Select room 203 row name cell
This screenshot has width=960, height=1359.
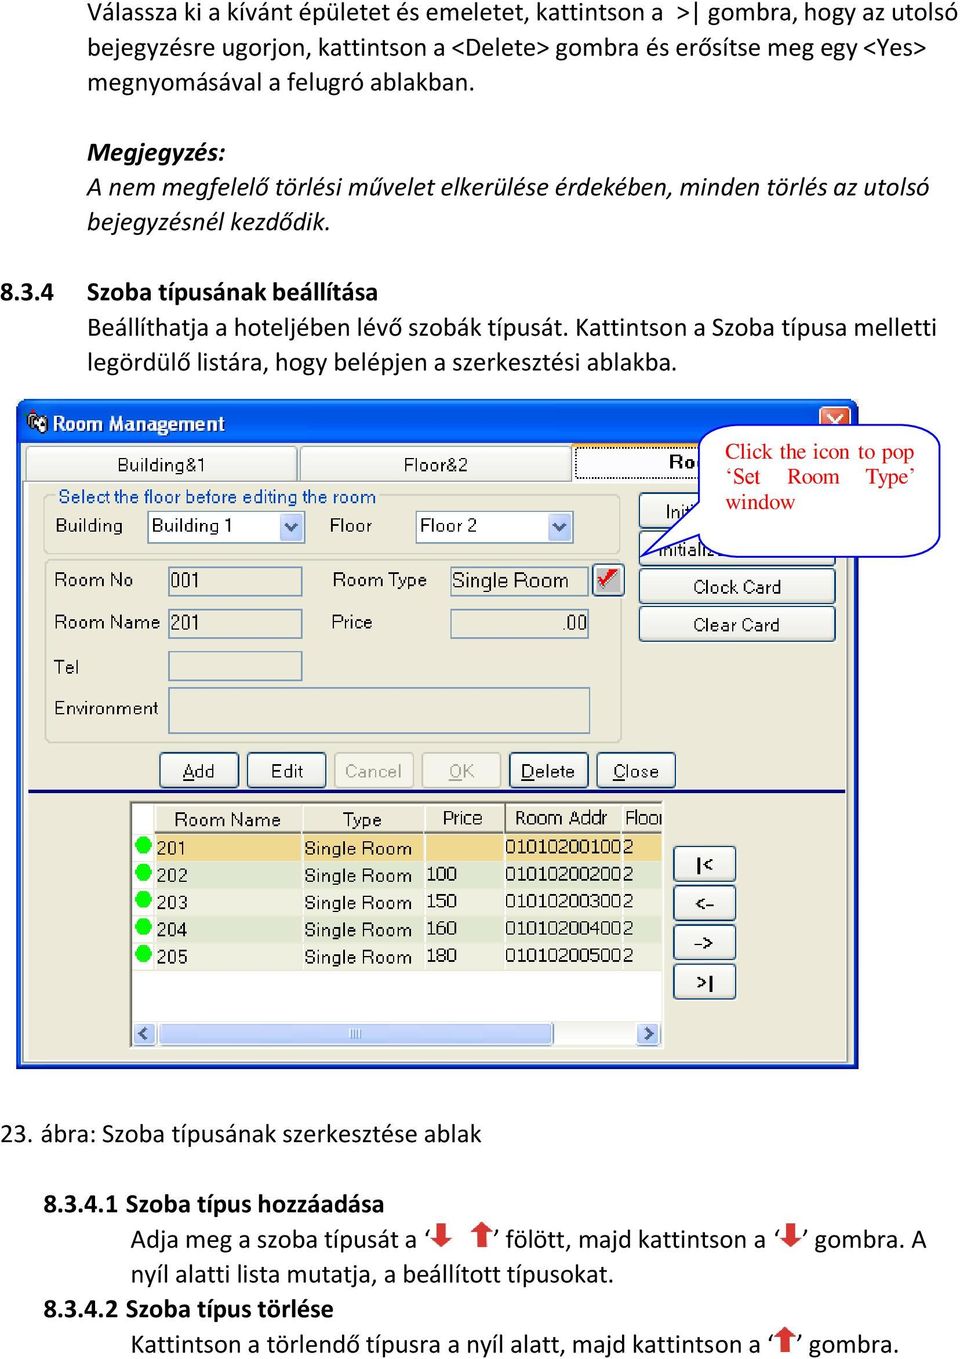click(x=227, y=902)
